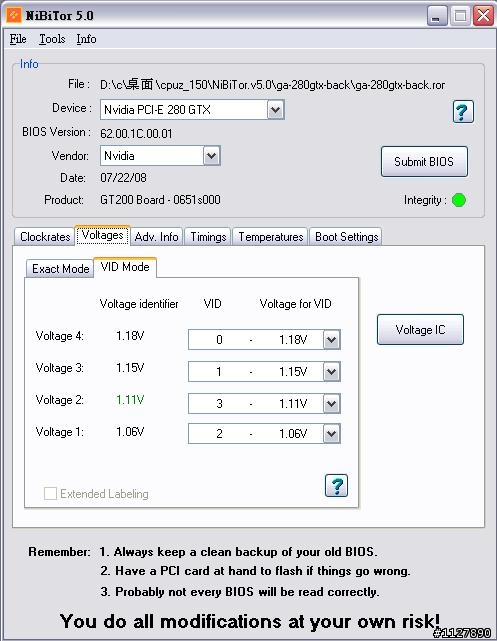Enable the Extended Labeling checkbox
The image size is (497, 641).
(x=50, y=493)
